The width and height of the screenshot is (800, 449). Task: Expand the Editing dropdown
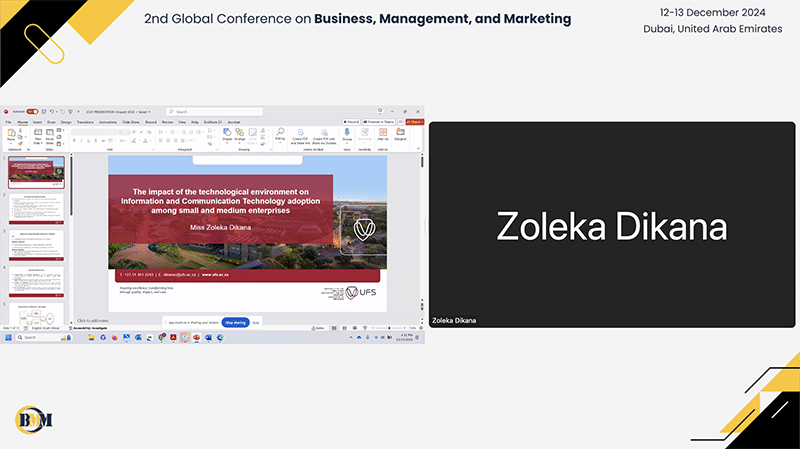(278, 136)
